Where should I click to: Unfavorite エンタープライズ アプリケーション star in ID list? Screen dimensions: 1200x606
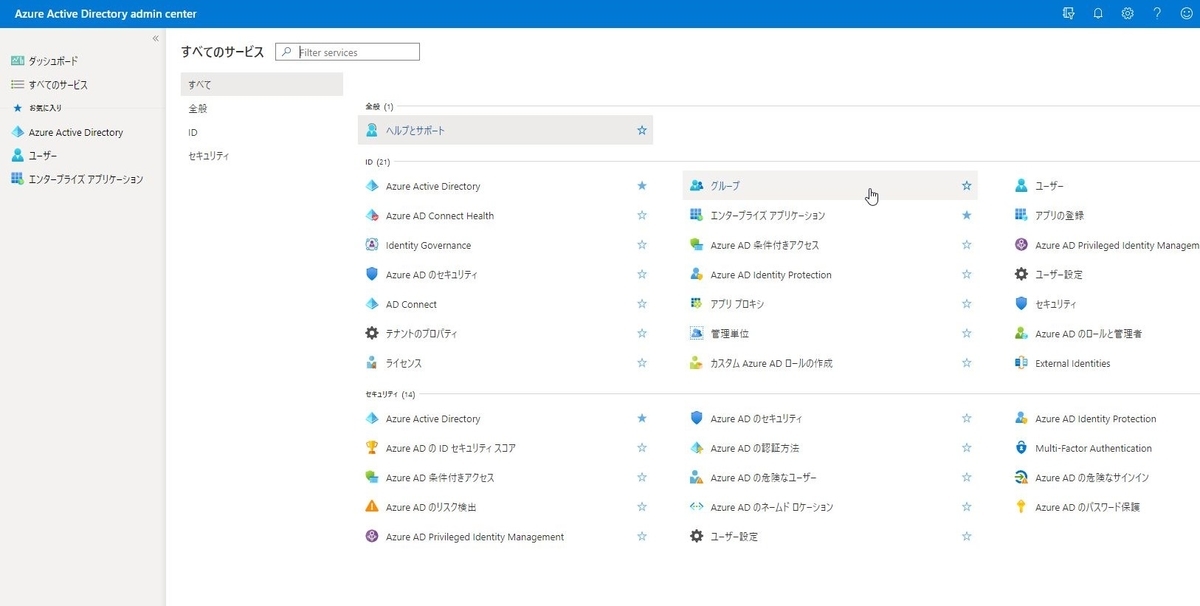pyautogui.click(x=967, y=215)
